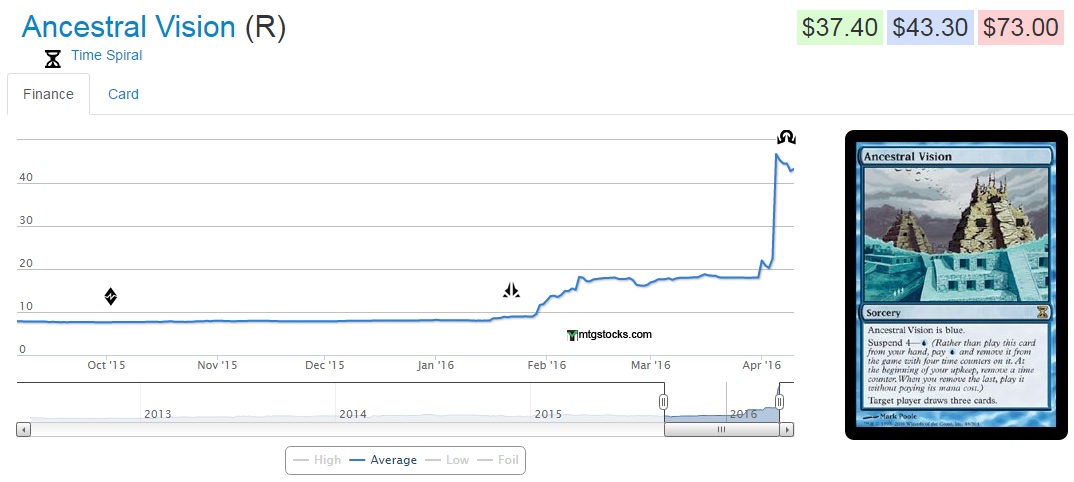The width and height of the screenshot is (1074, 482).
Task: Click the Oath of the Gatewatch set marker
Action: (511, 291)
